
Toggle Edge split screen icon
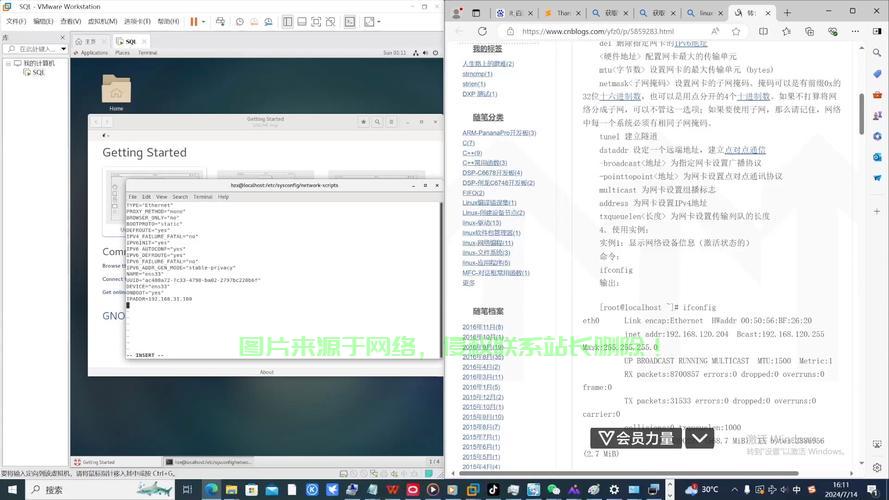pyautogui.click(x=763, y=31)
